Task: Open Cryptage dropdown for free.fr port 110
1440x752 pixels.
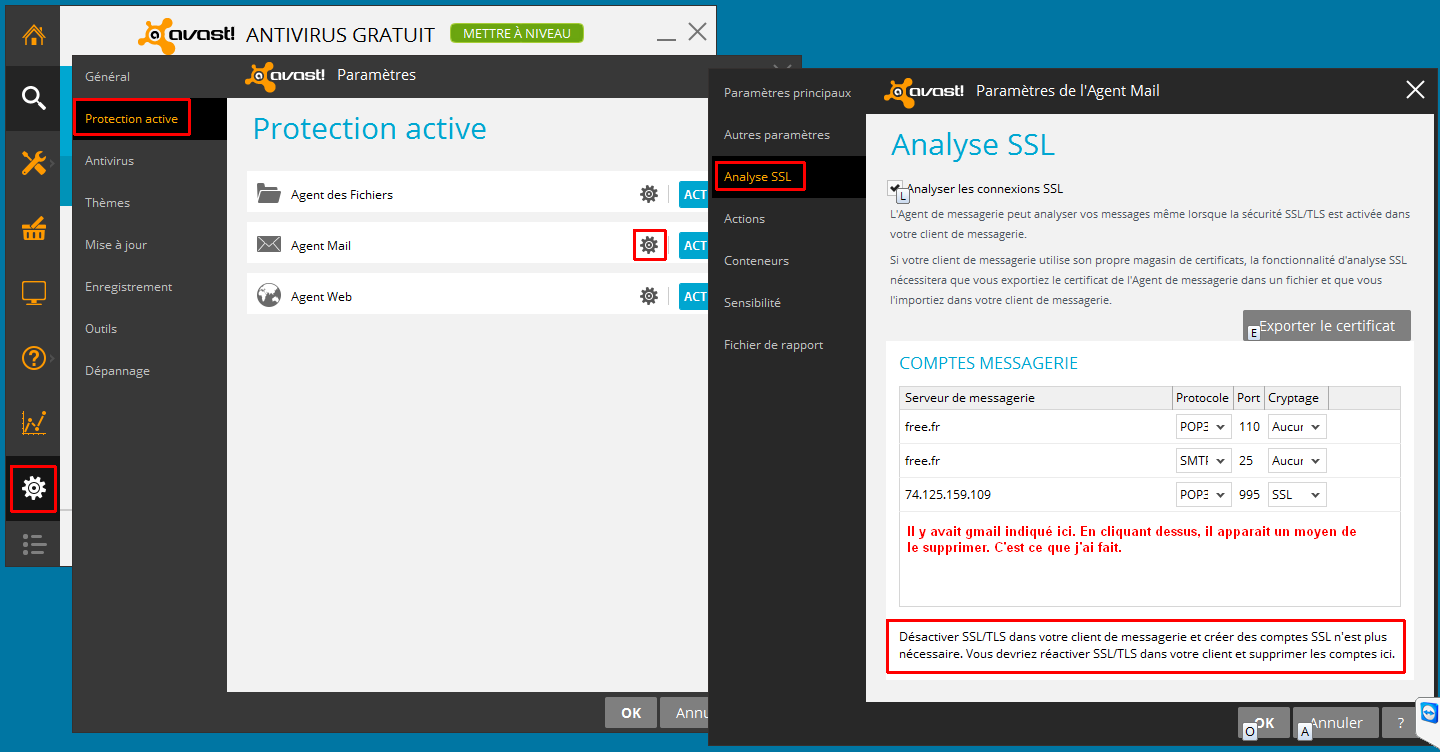Action: 1297,427
